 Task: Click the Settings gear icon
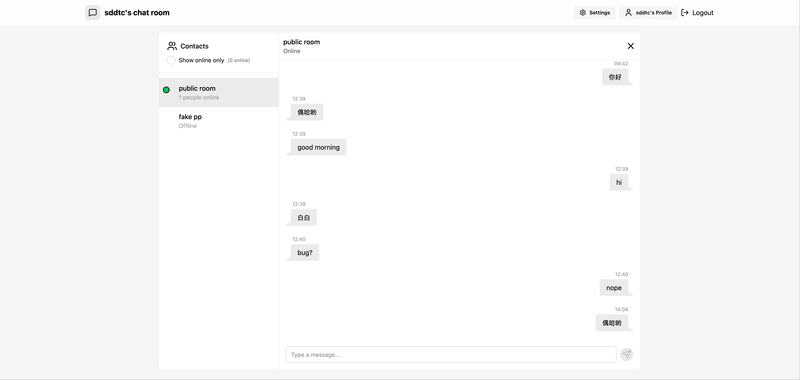[583, 13]
